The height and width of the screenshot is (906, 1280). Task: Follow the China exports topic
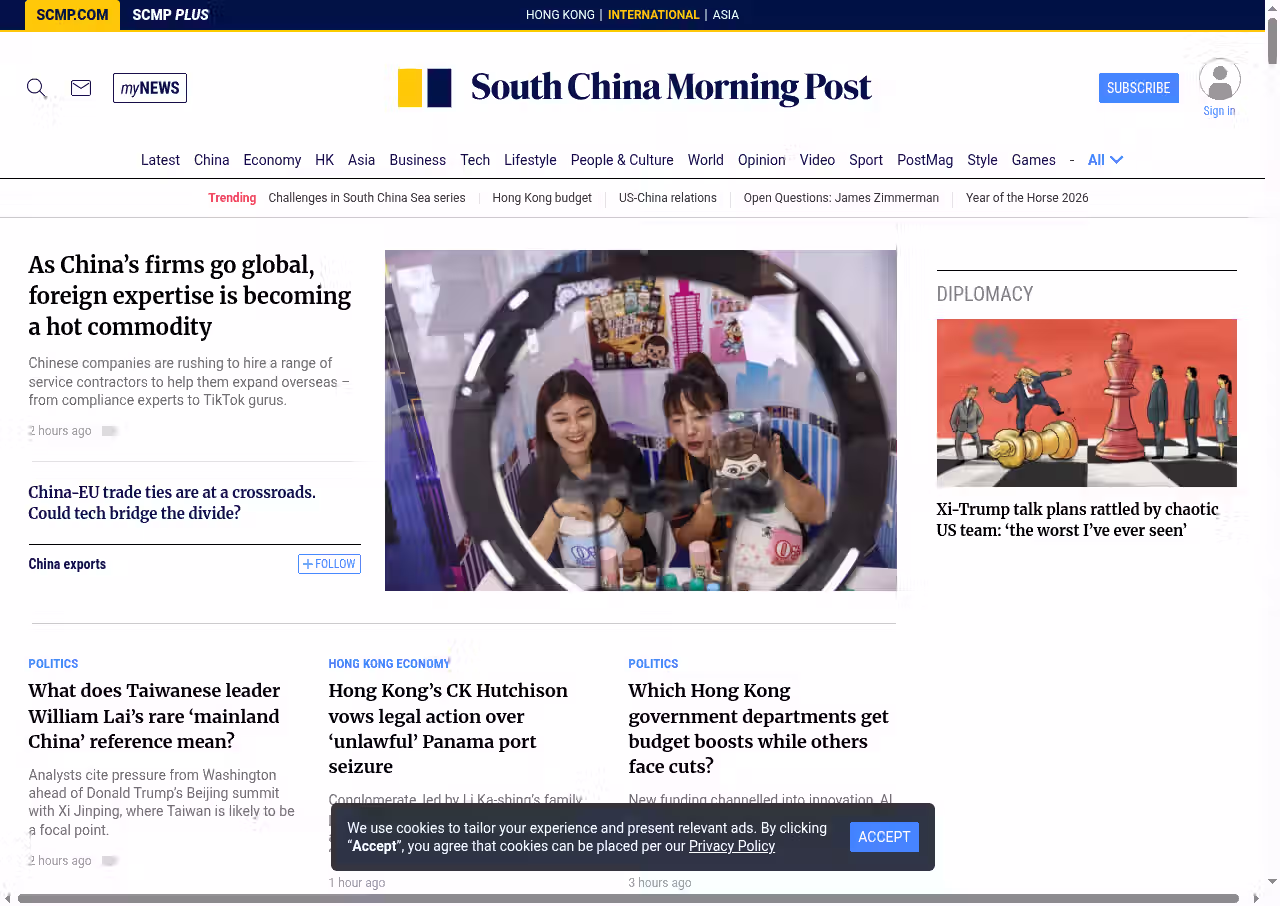(x=329, y=564)
